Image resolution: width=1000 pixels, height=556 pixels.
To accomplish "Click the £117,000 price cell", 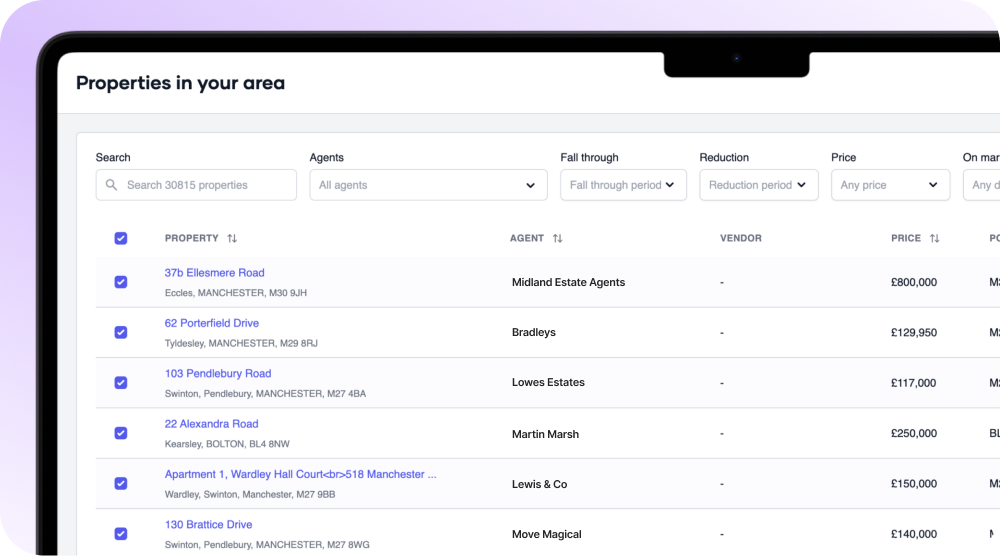I will 913,383.
